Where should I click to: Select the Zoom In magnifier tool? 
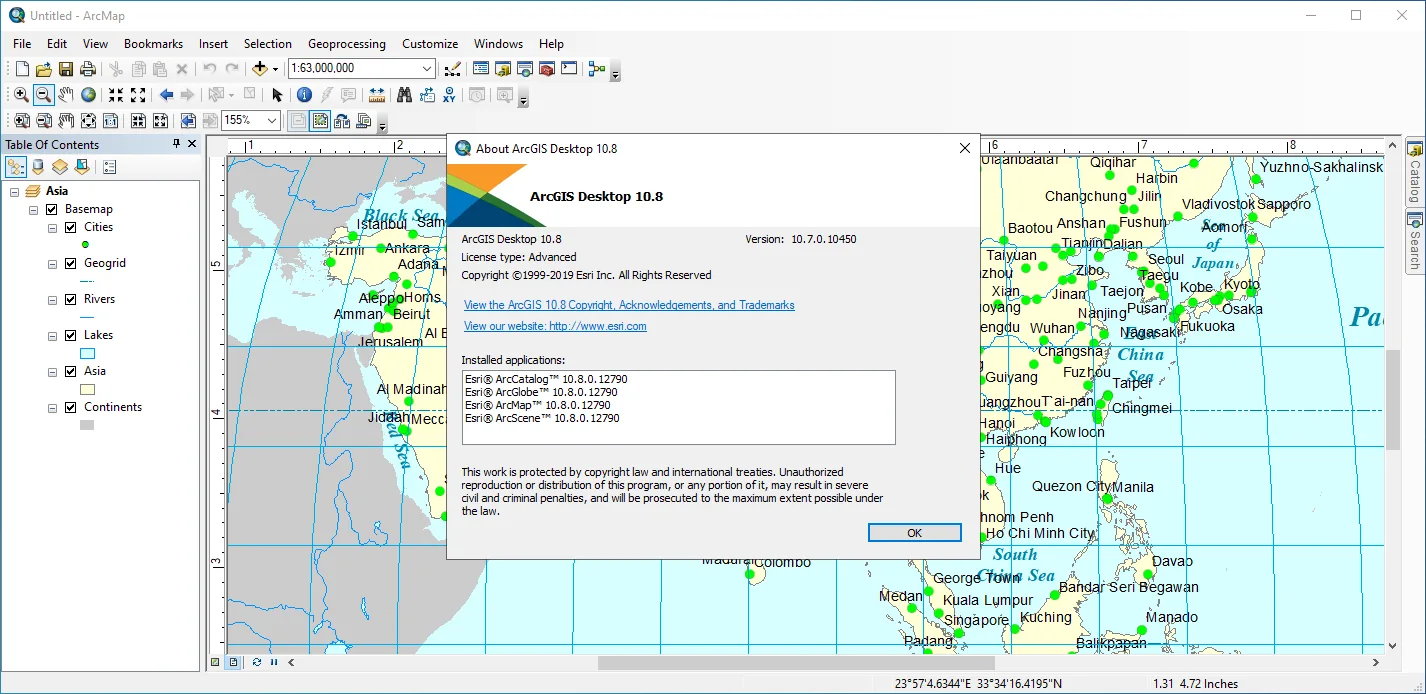[x=21, y=95]
